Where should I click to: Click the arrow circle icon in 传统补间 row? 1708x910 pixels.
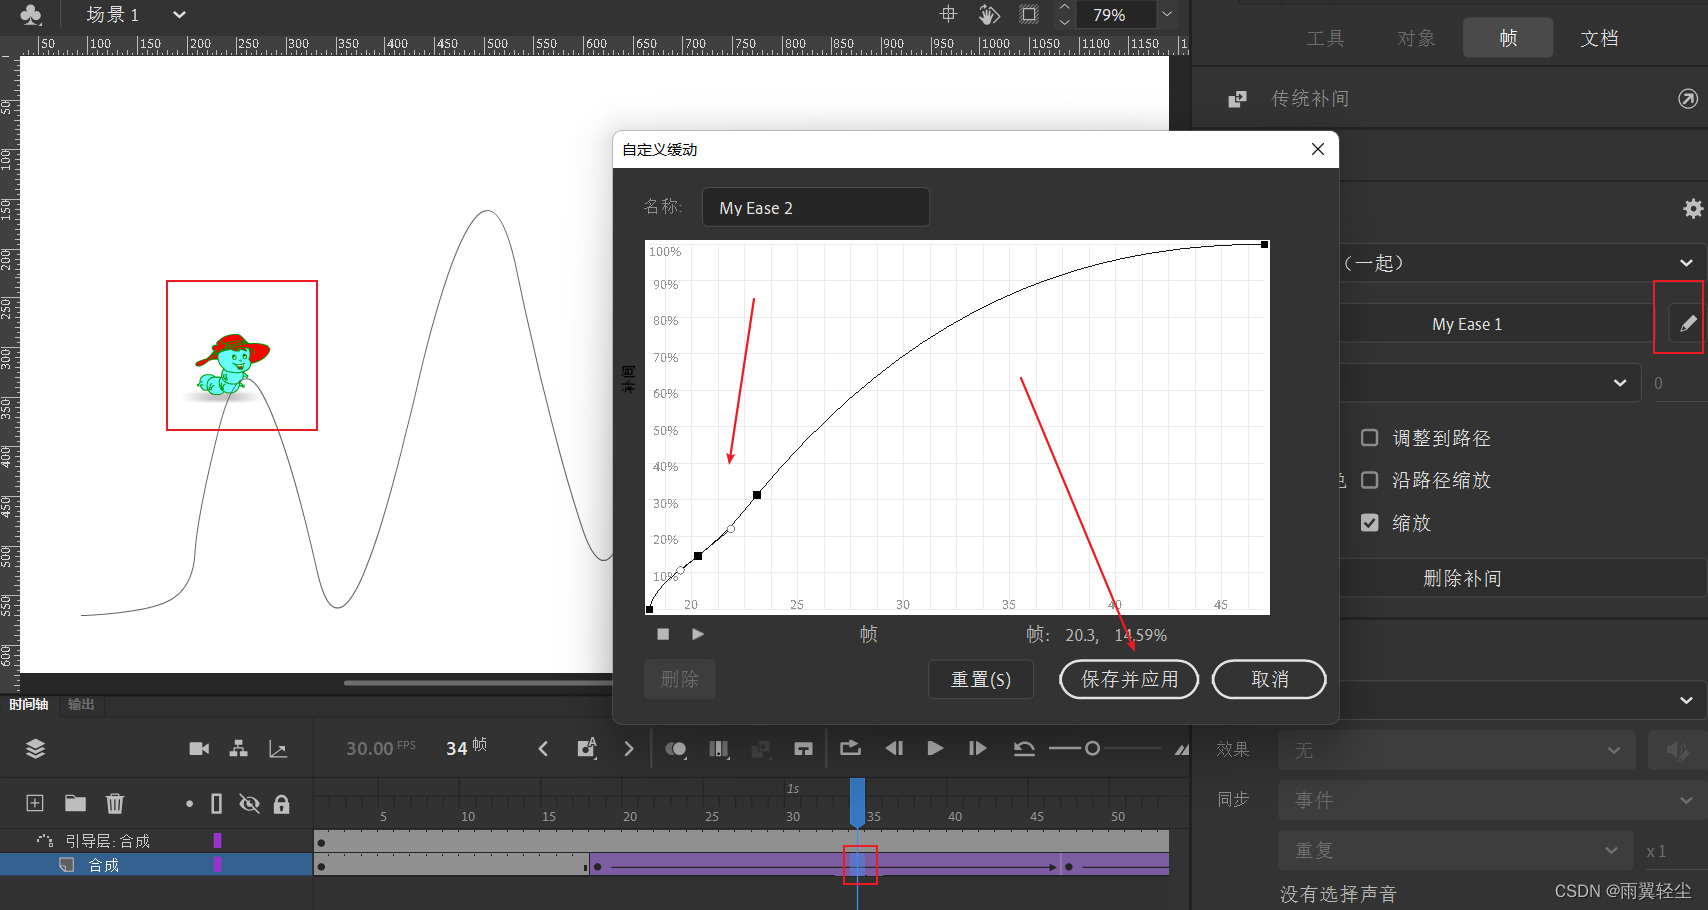(x=1687, y=98)
